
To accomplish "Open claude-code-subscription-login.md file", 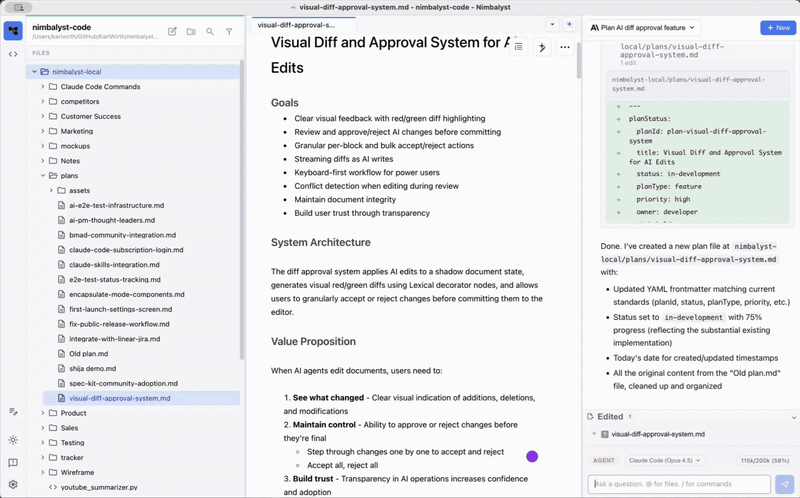I will click(126, 250).
